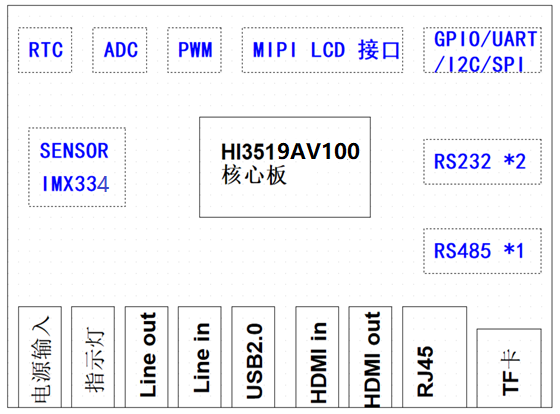This screenshot has height=414, width=560.
Task: Click the IMX334 text label
Action: click(75, 184)
